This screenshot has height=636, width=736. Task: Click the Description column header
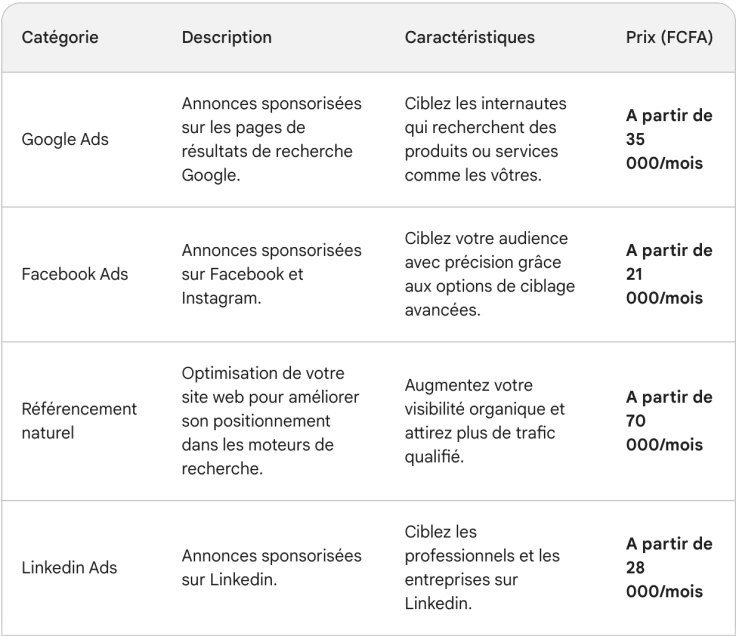pyautogui.click(x=226, y=38)
